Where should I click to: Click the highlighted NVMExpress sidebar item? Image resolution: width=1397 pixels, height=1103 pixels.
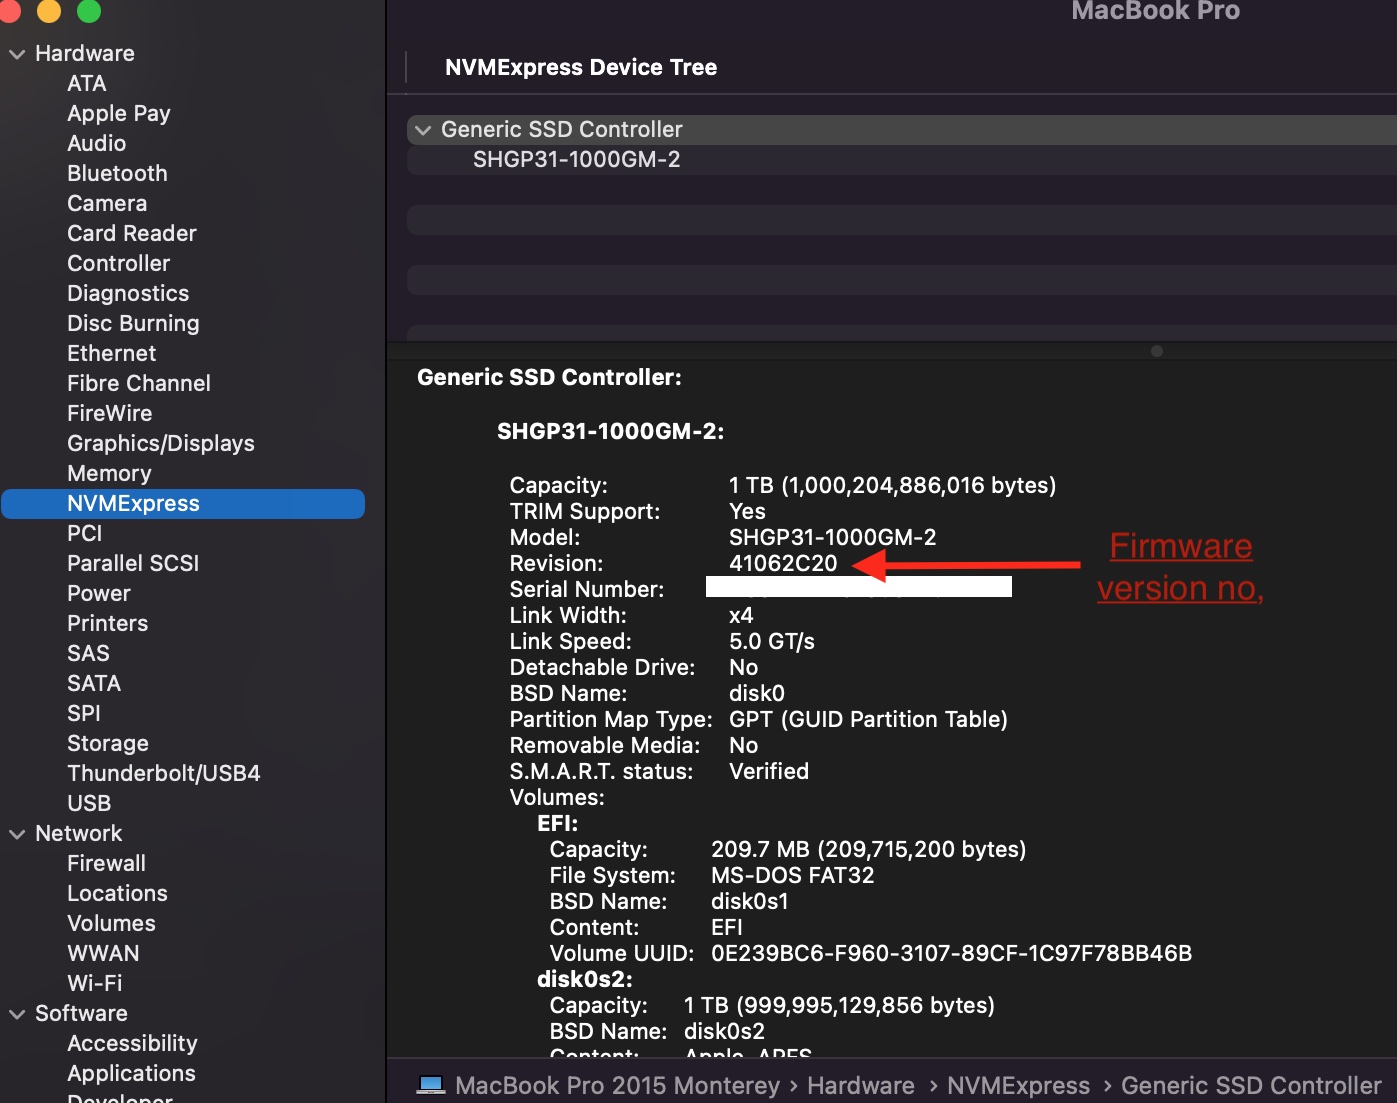tap(183, 504)
